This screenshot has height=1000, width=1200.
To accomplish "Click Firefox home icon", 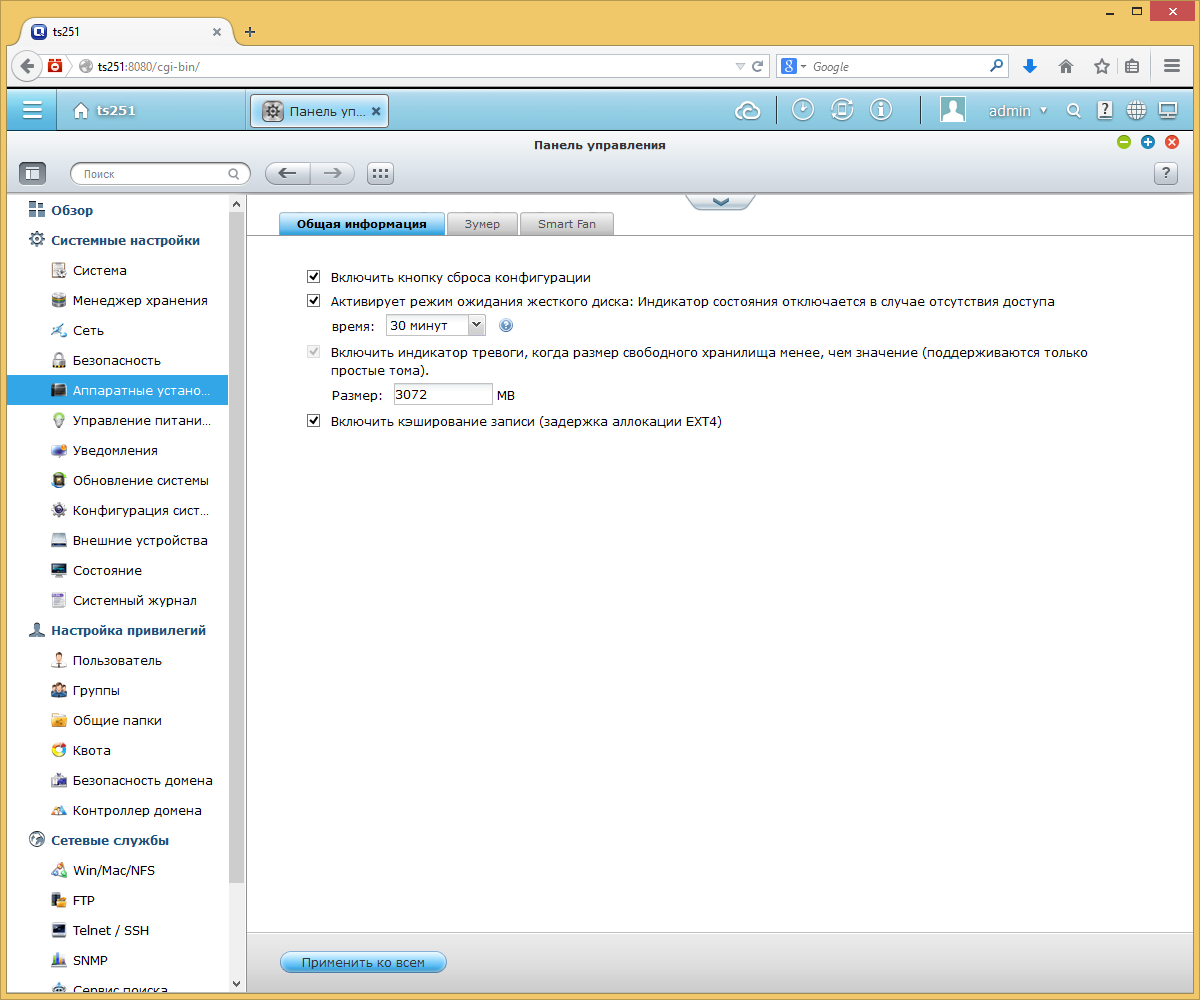I will tap(1066, 66).
